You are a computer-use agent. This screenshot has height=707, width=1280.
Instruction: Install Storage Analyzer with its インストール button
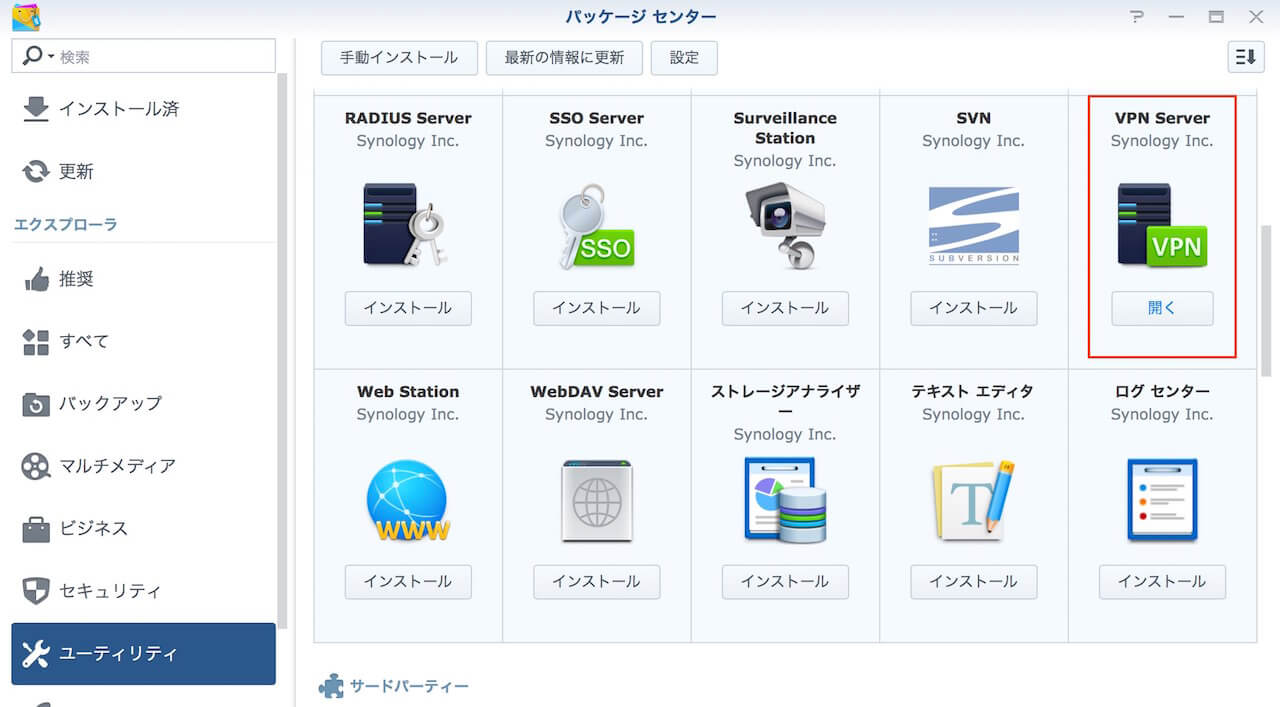pyautogui.click(x=785, y=581)
